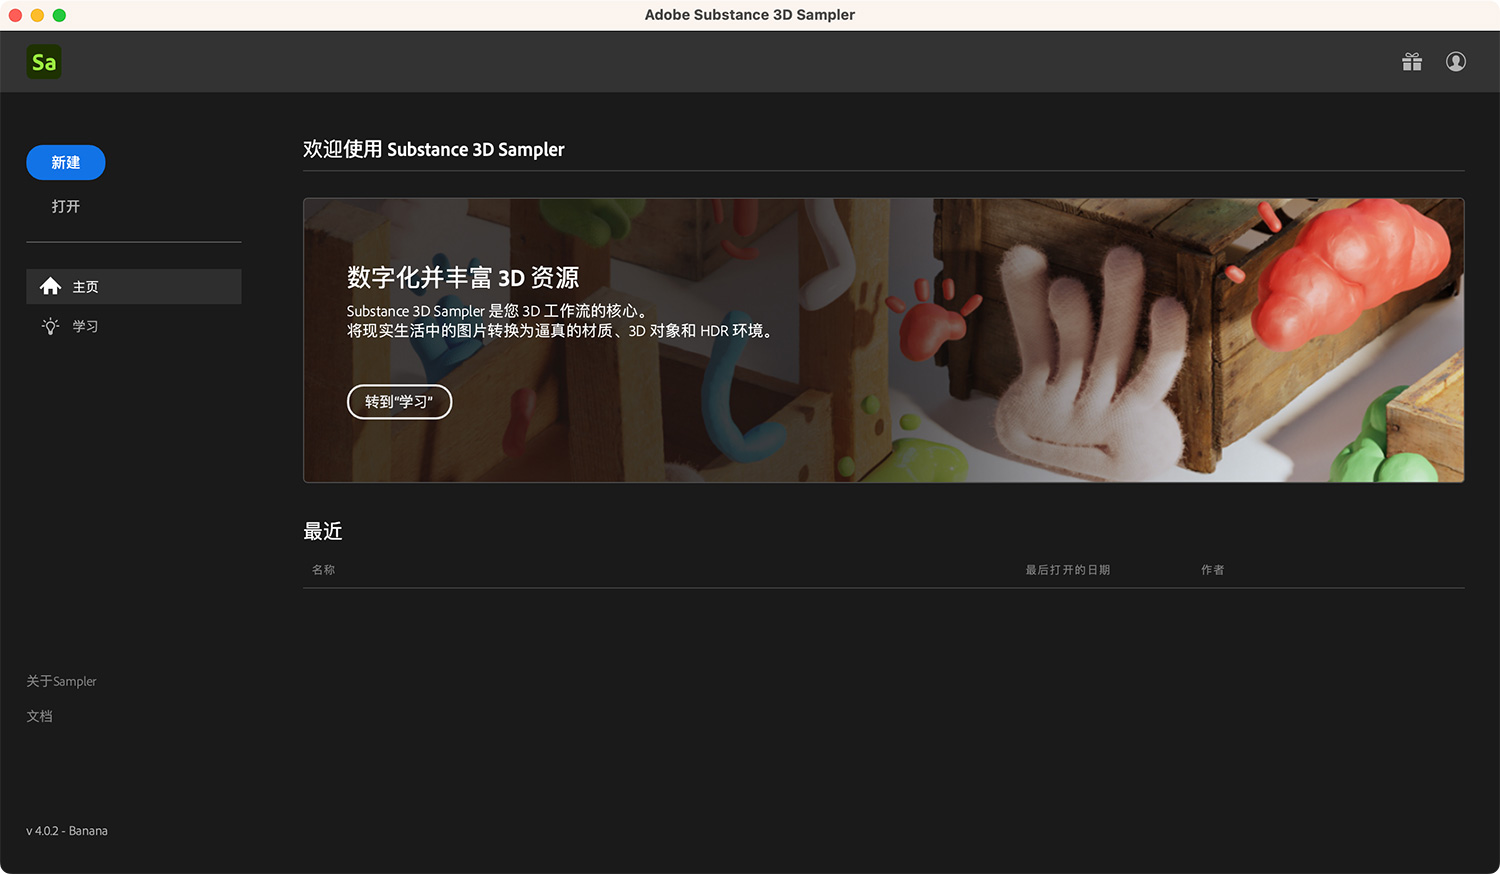1500x874 pixels.
Task: Sort recent list by 名称 column
Action: (324, 570)
